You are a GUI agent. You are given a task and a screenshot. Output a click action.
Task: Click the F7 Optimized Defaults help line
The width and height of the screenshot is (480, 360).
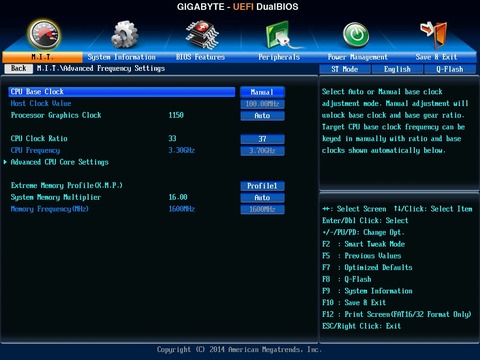[x=367, y=268]
